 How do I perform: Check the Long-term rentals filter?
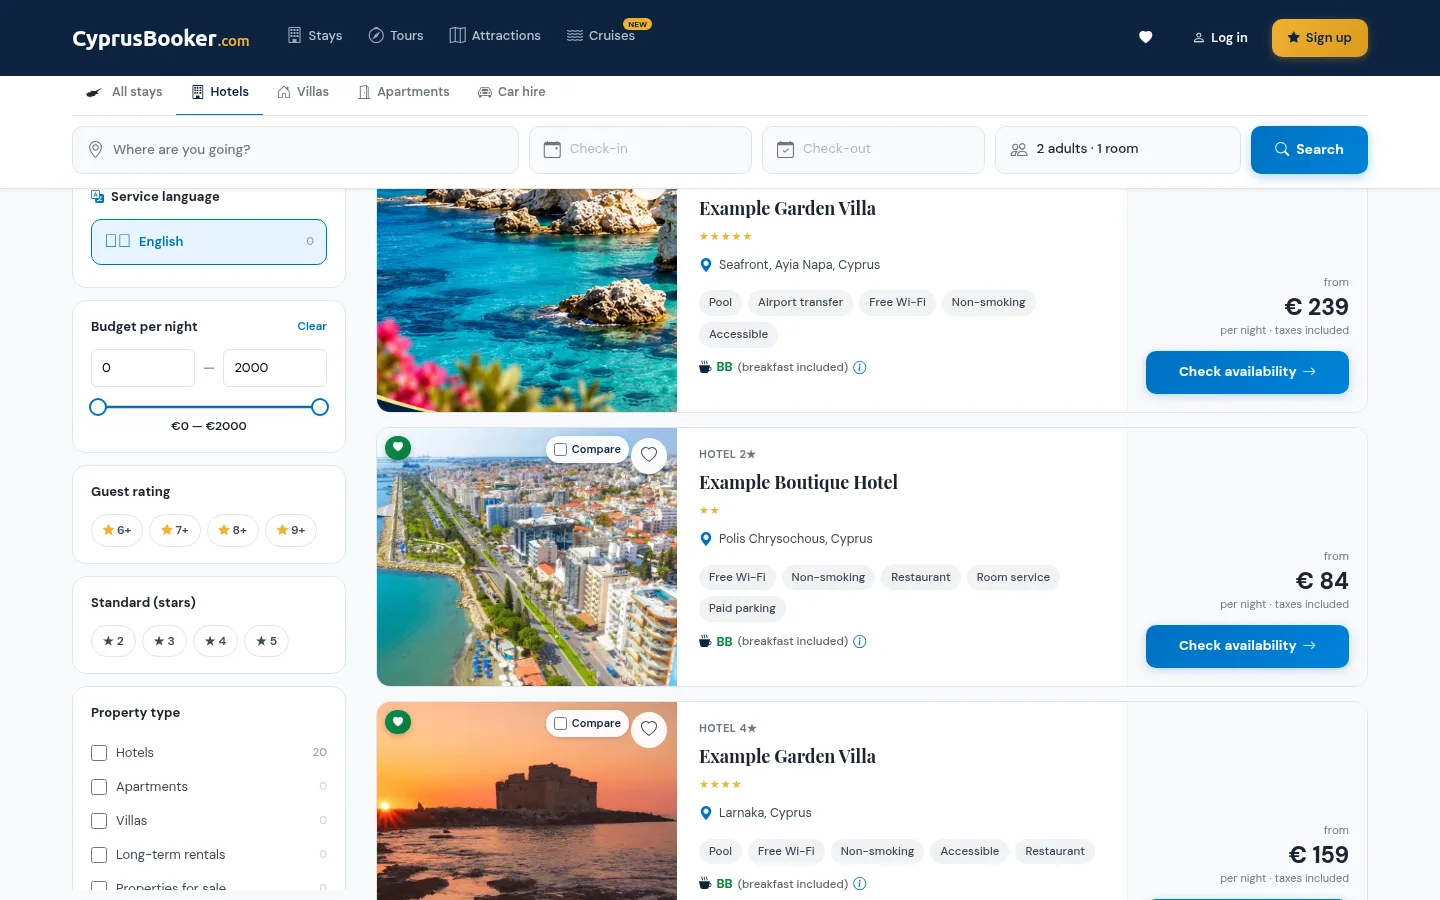click(99, 855)
